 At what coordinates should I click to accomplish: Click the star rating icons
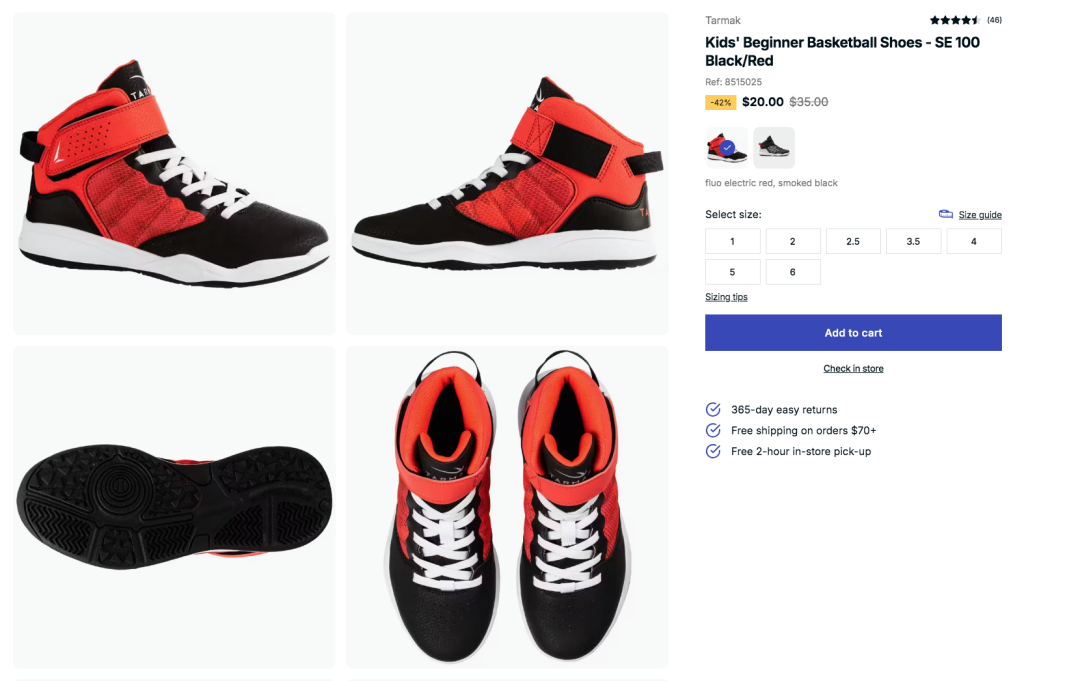tap(955, 20)
